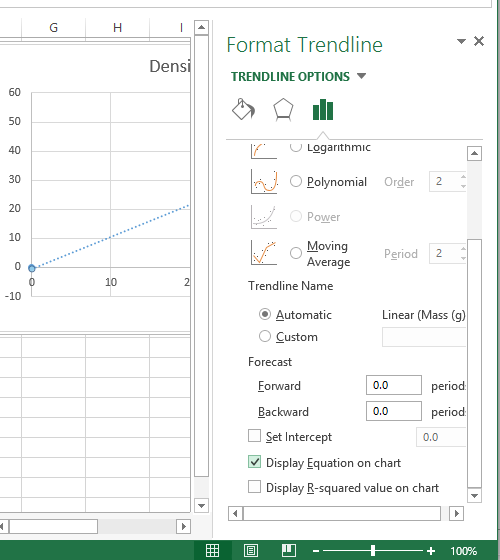
Task: Click the Polynomial Order value box
Action: tap(448, 181)
